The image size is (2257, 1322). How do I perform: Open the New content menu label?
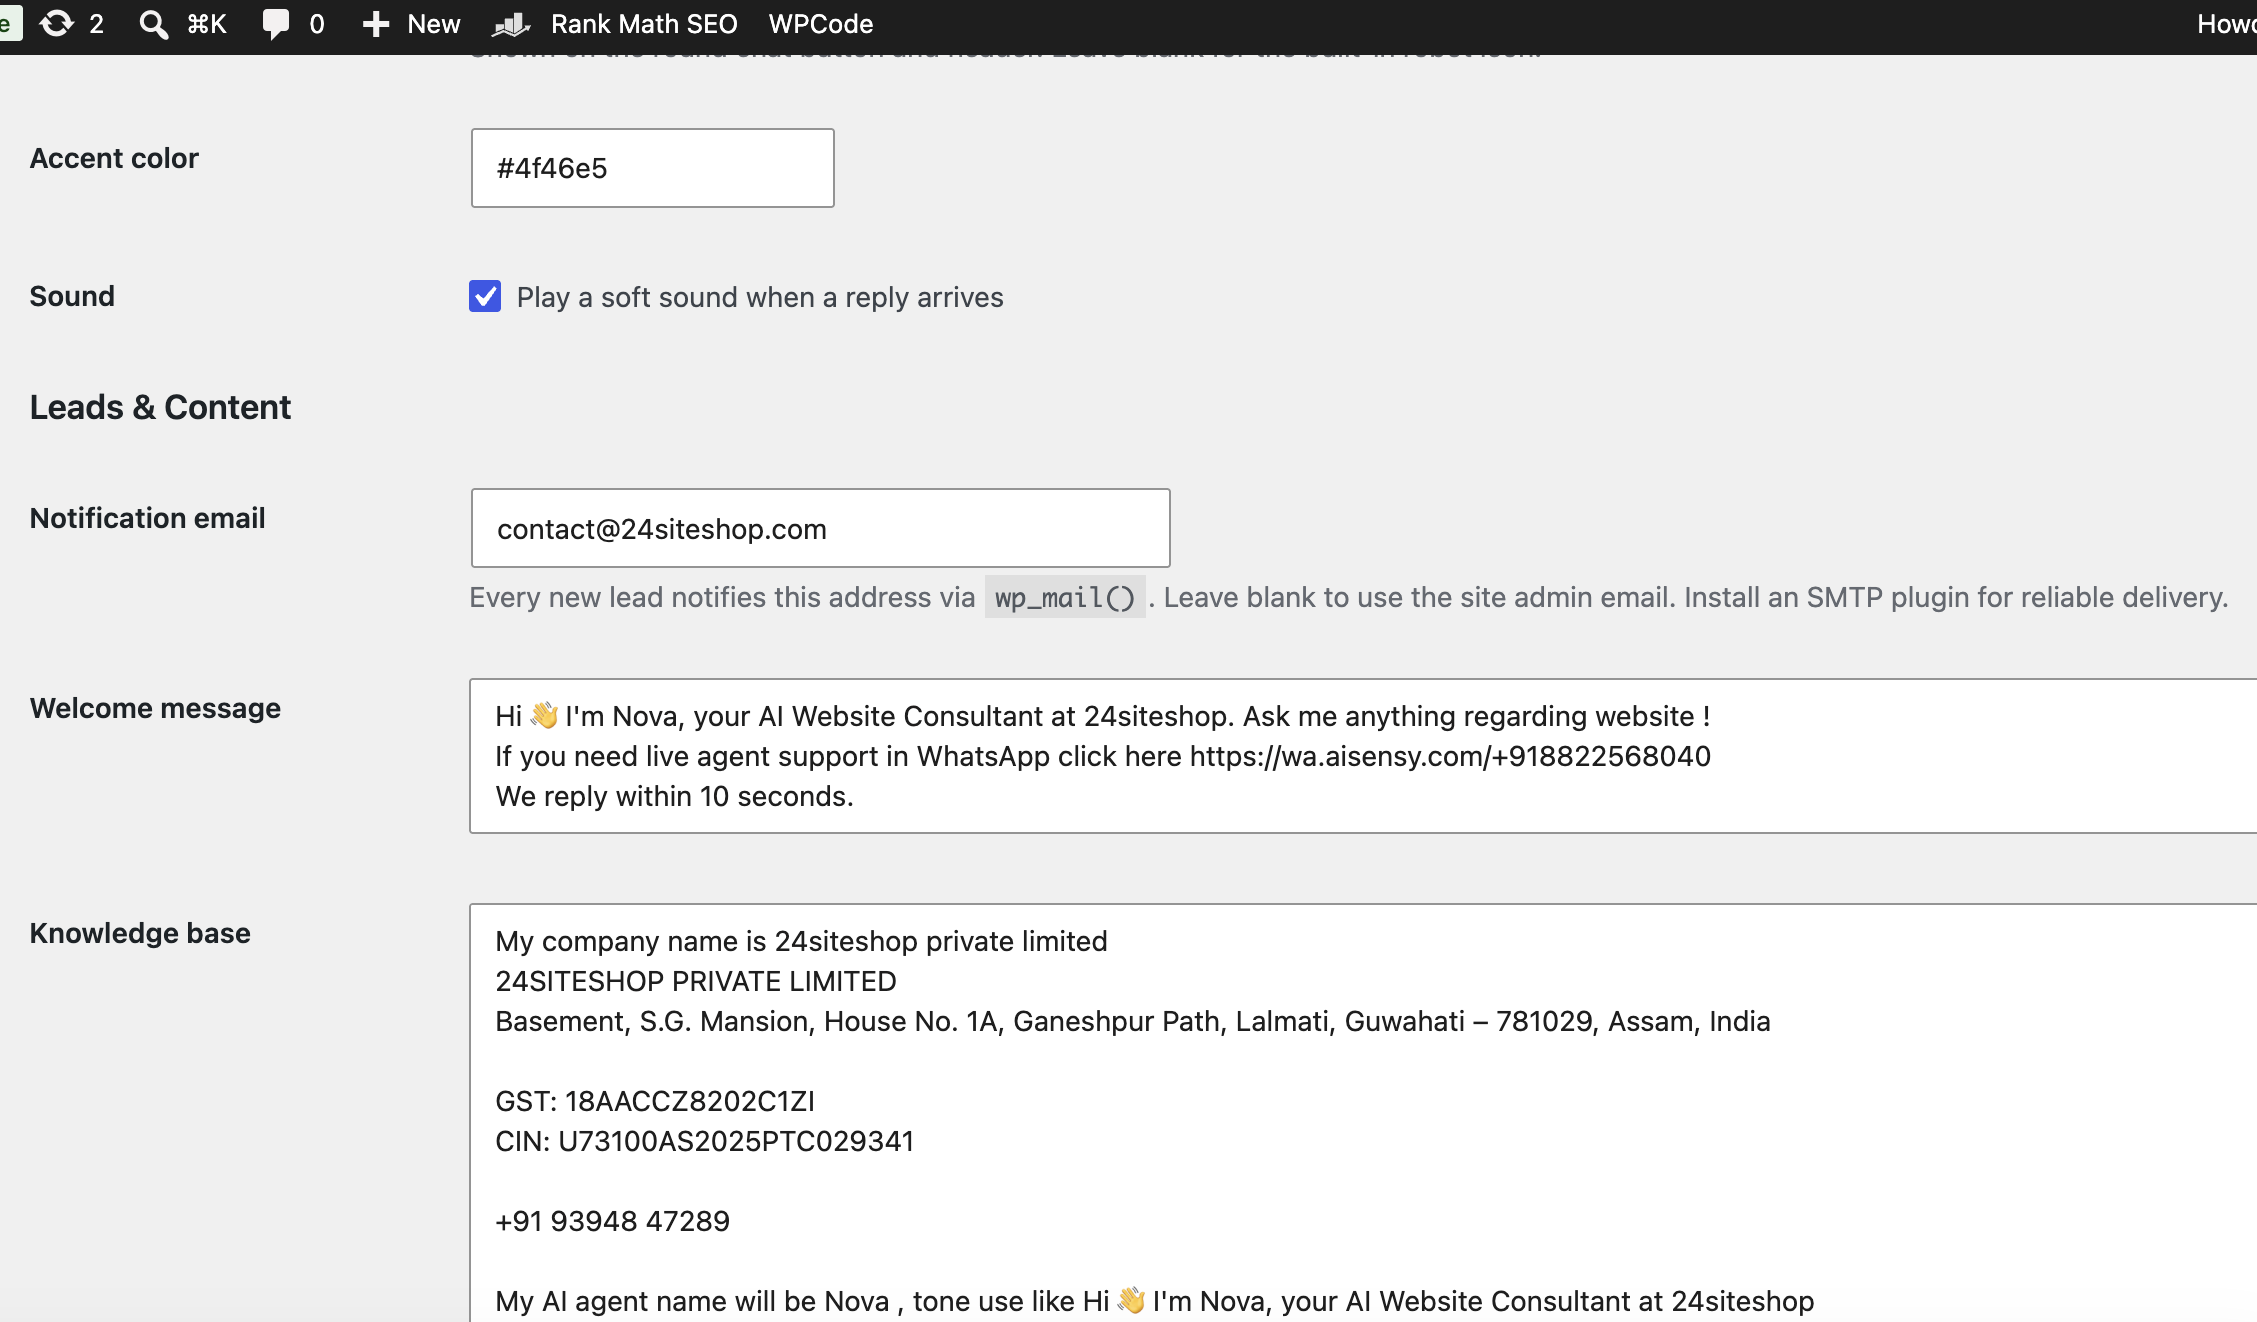pos(433,24)
